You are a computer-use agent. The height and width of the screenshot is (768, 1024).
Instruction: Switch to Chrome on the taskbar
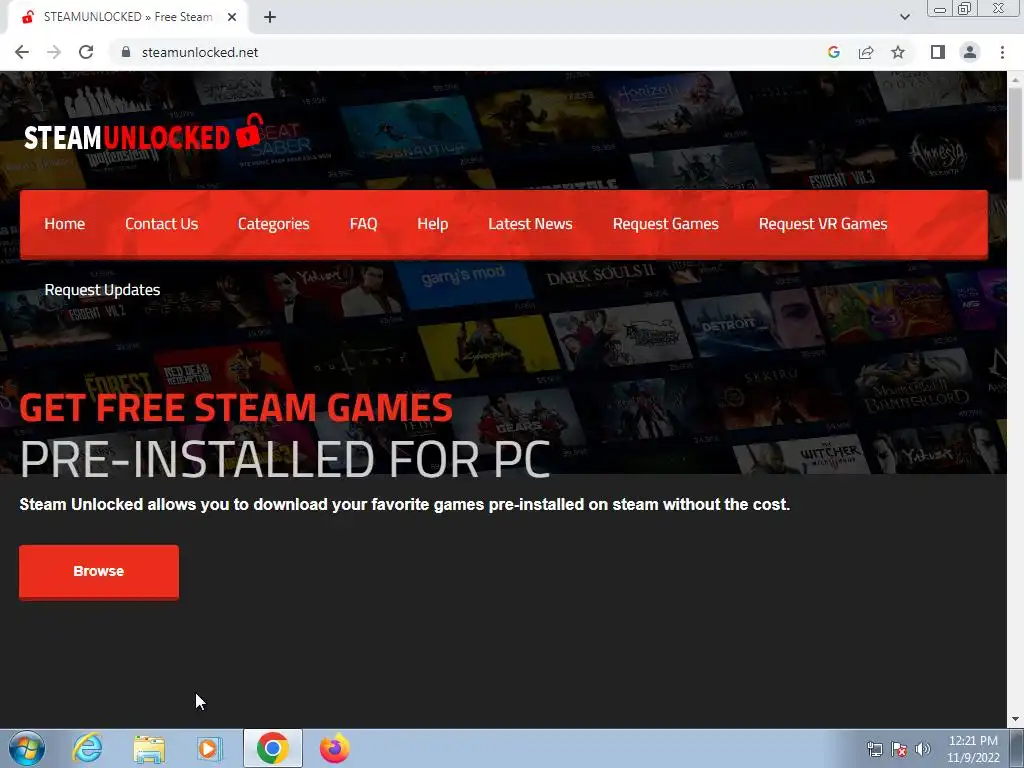click(272, 748)
